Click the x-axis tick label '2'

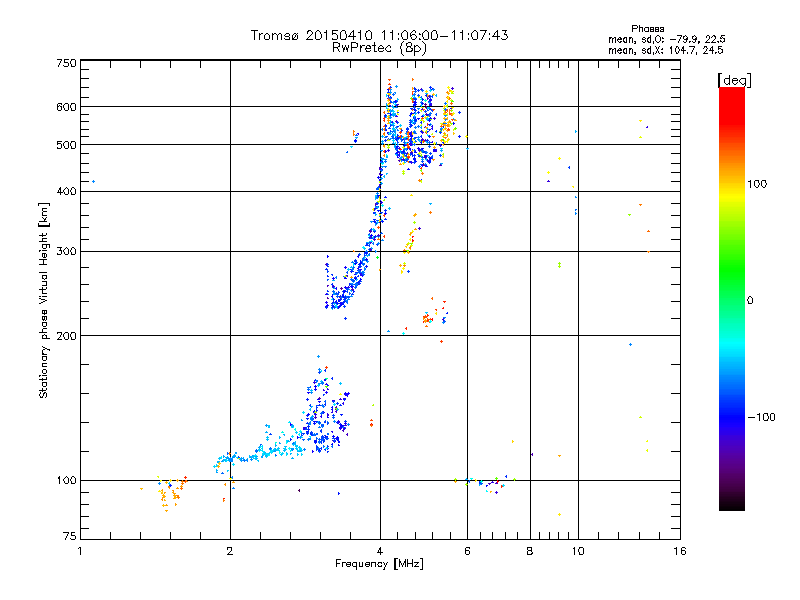pyautogui.click(x=230, y=551)
